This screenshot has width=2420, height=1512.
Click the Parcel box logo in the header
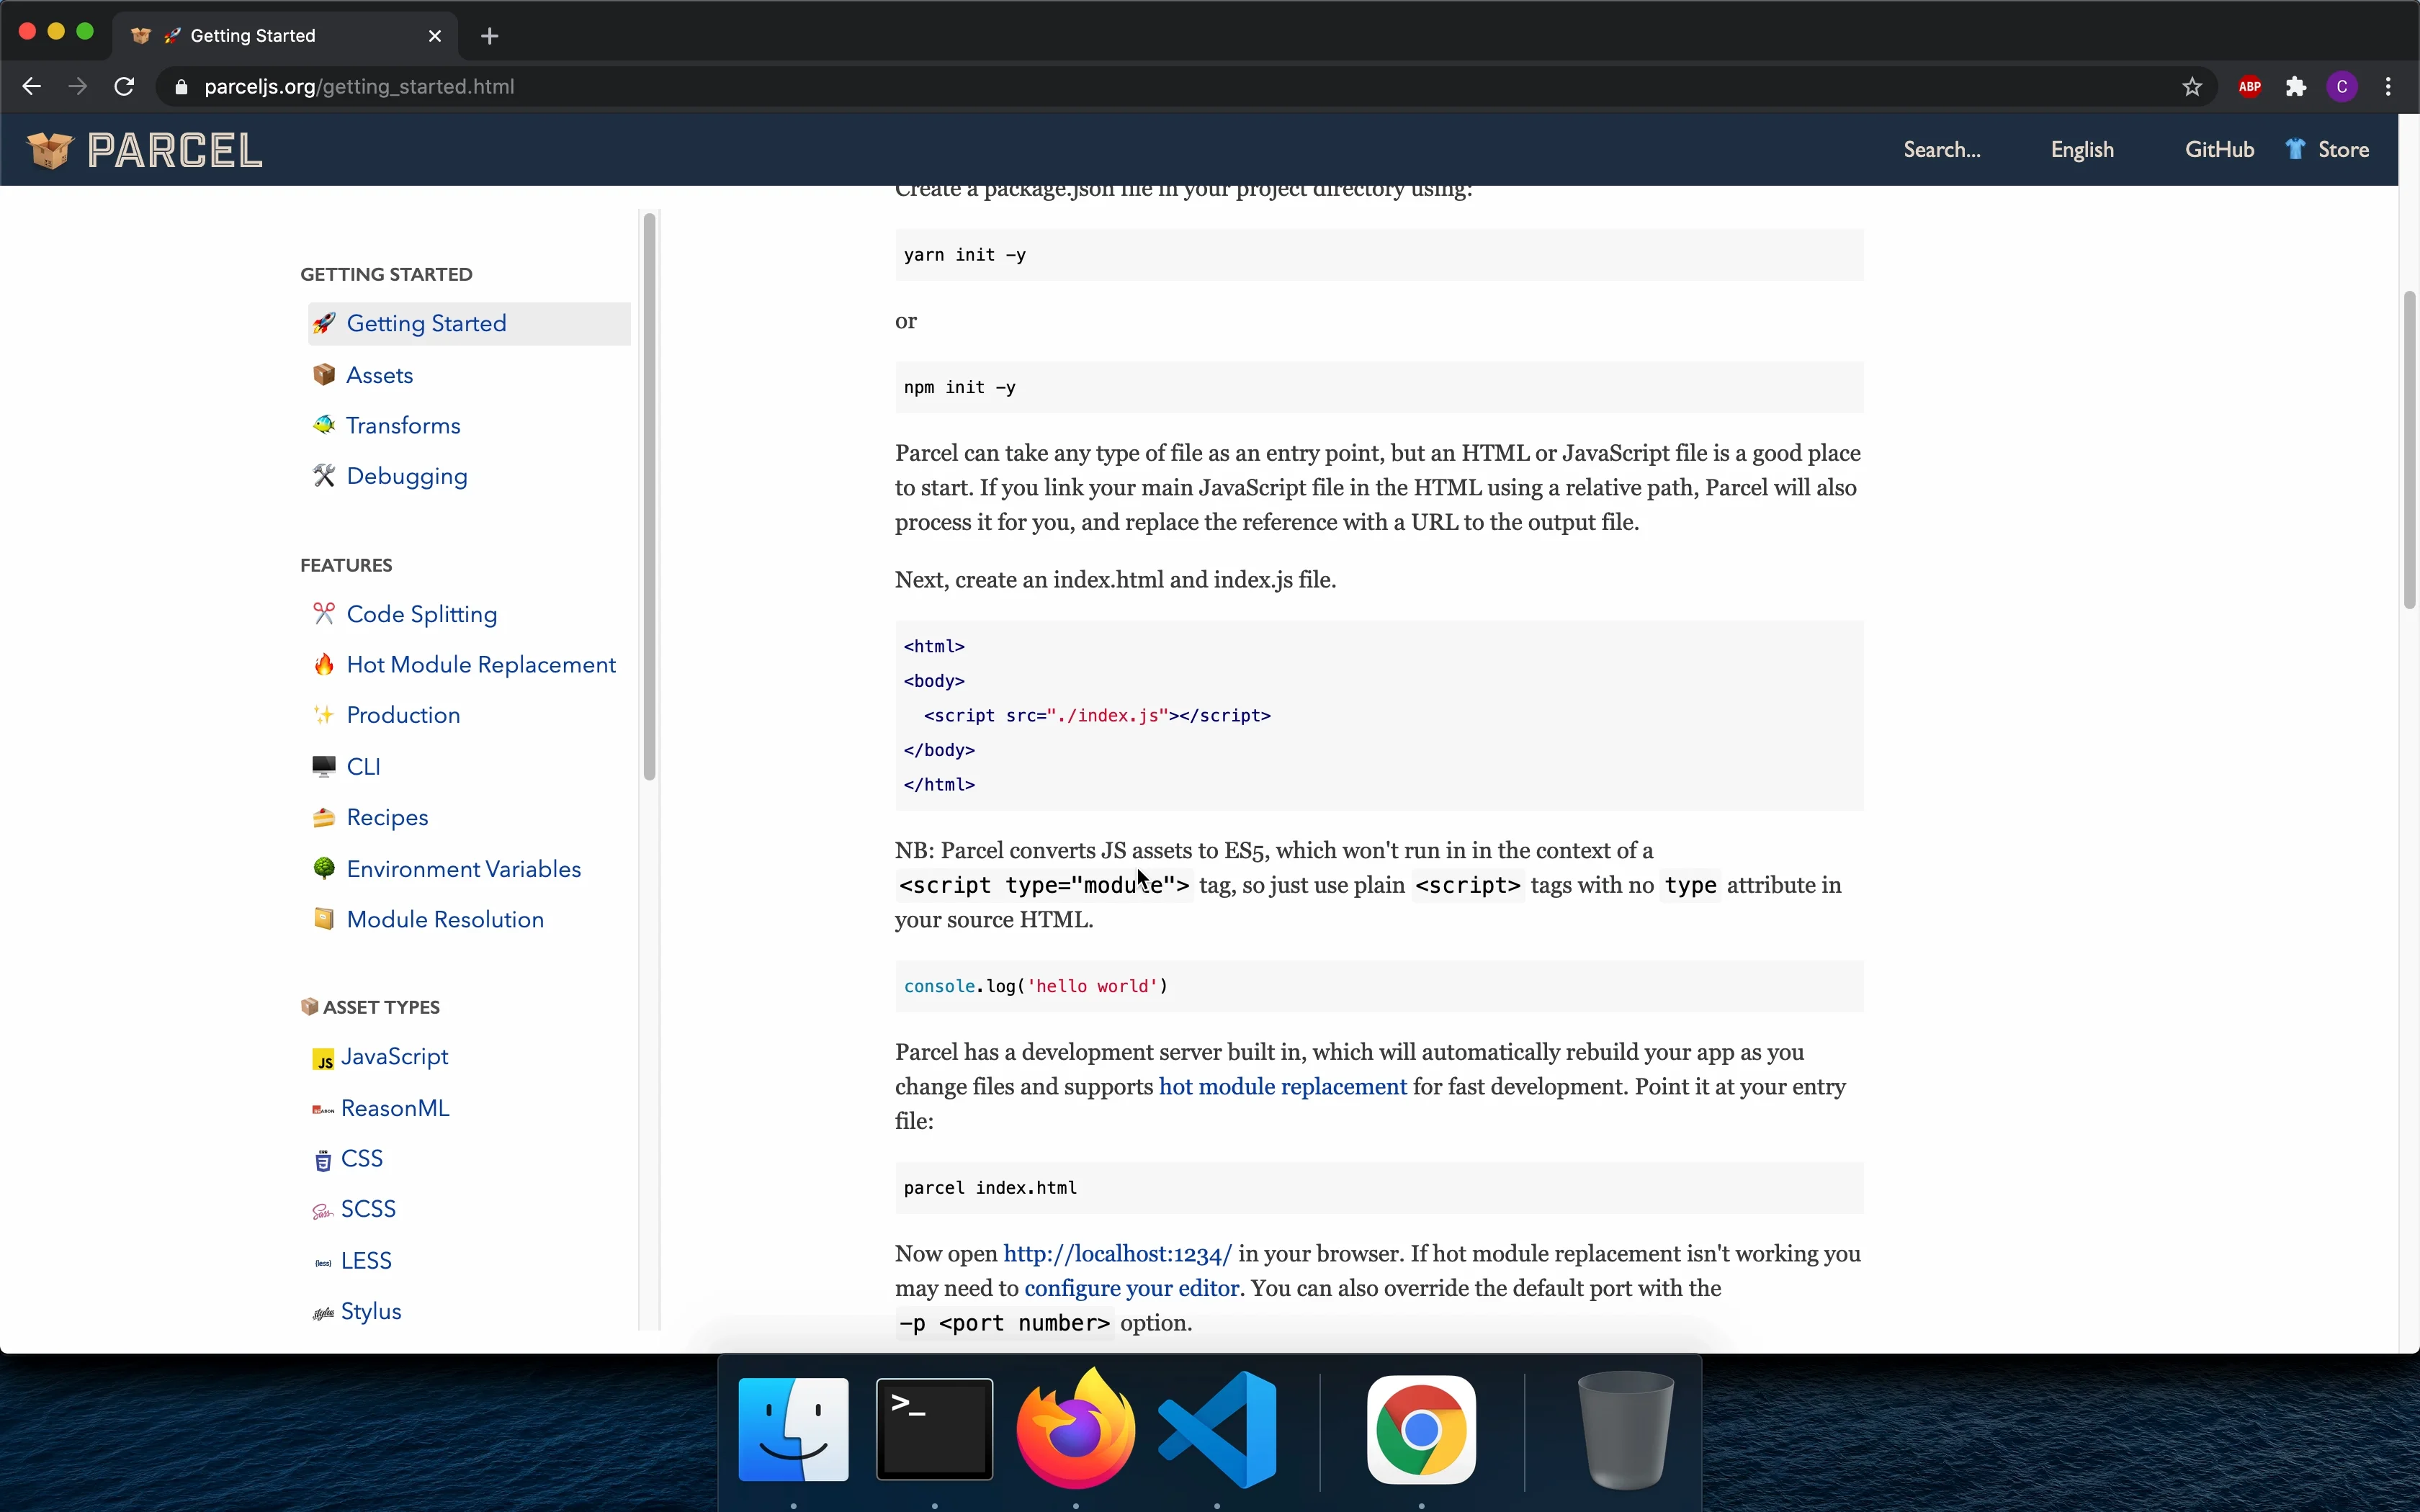click(49, 149)
